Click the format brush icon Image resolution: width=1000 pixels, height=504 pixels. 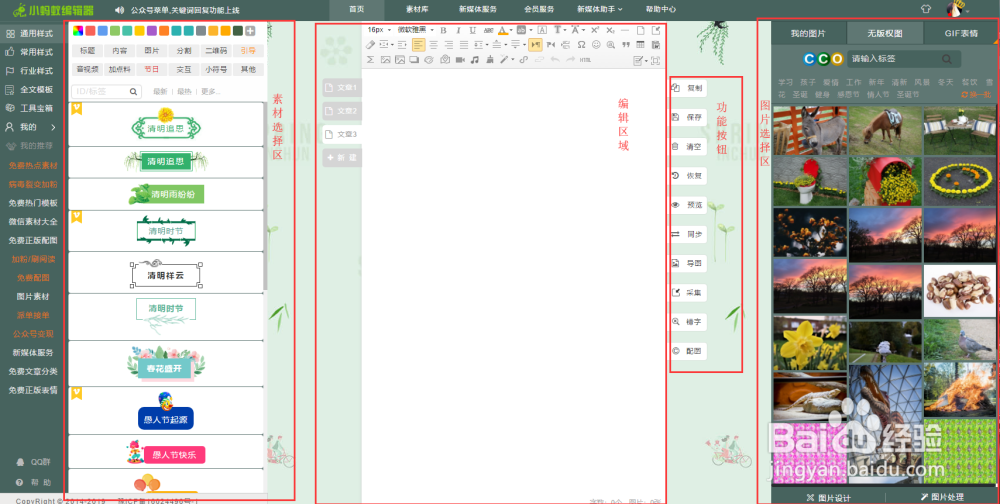(x=490, y=60)
